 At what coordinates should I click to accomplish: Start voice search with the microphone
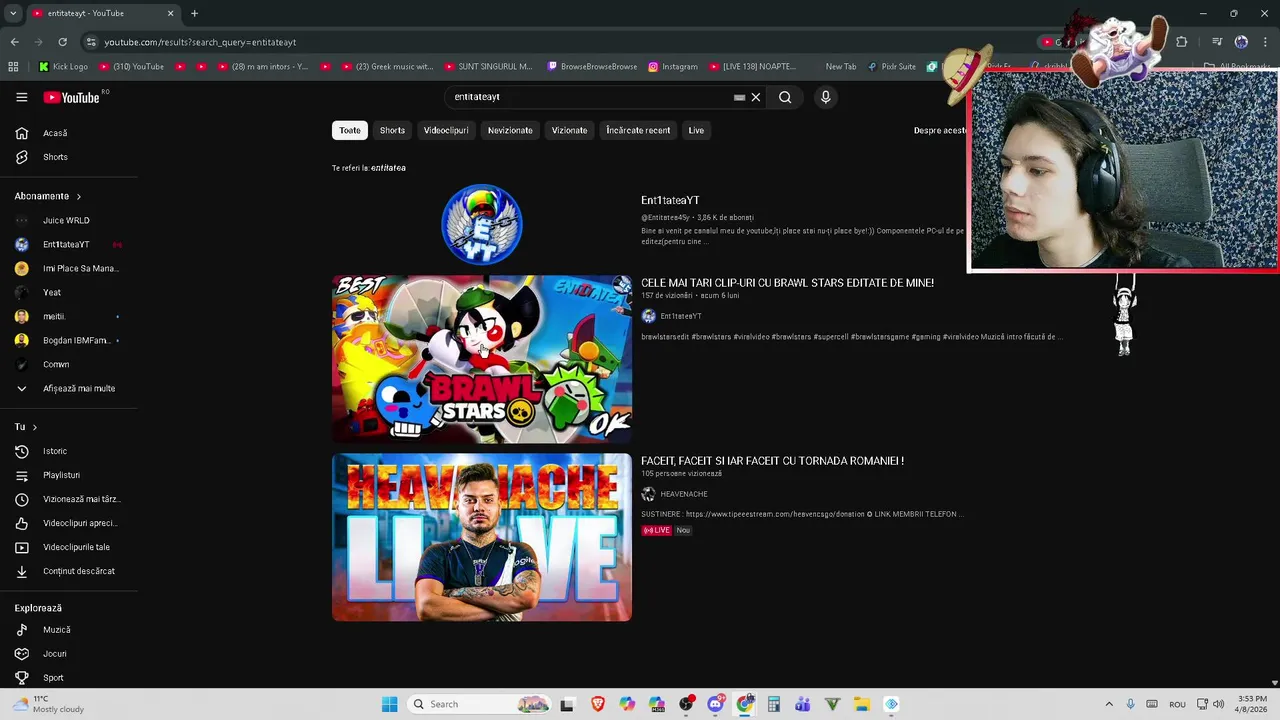(825, 97)
